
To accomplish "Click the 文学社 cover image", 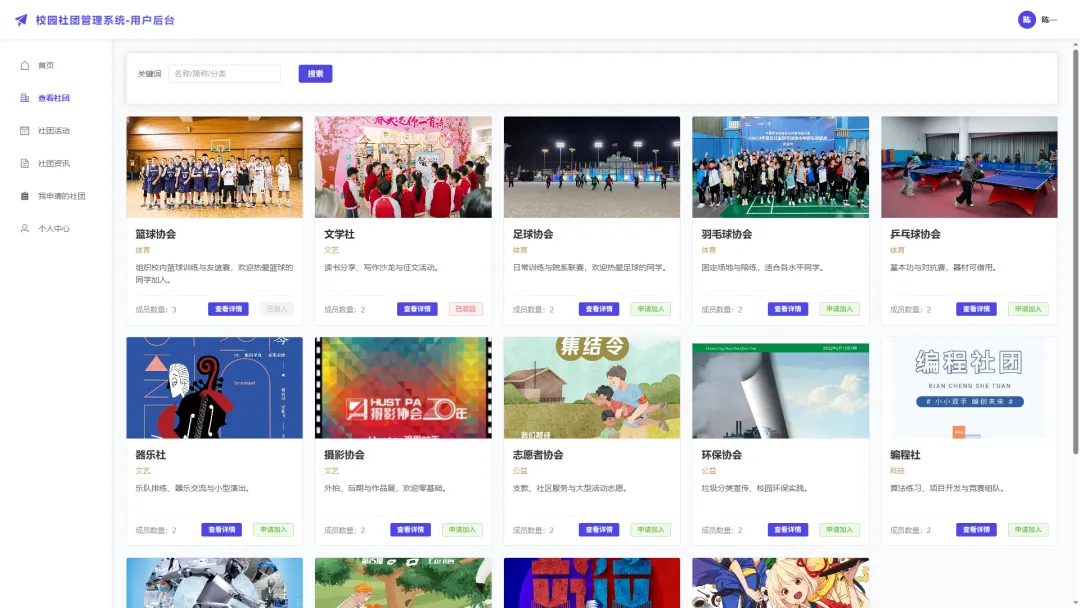I will [403, 167].
